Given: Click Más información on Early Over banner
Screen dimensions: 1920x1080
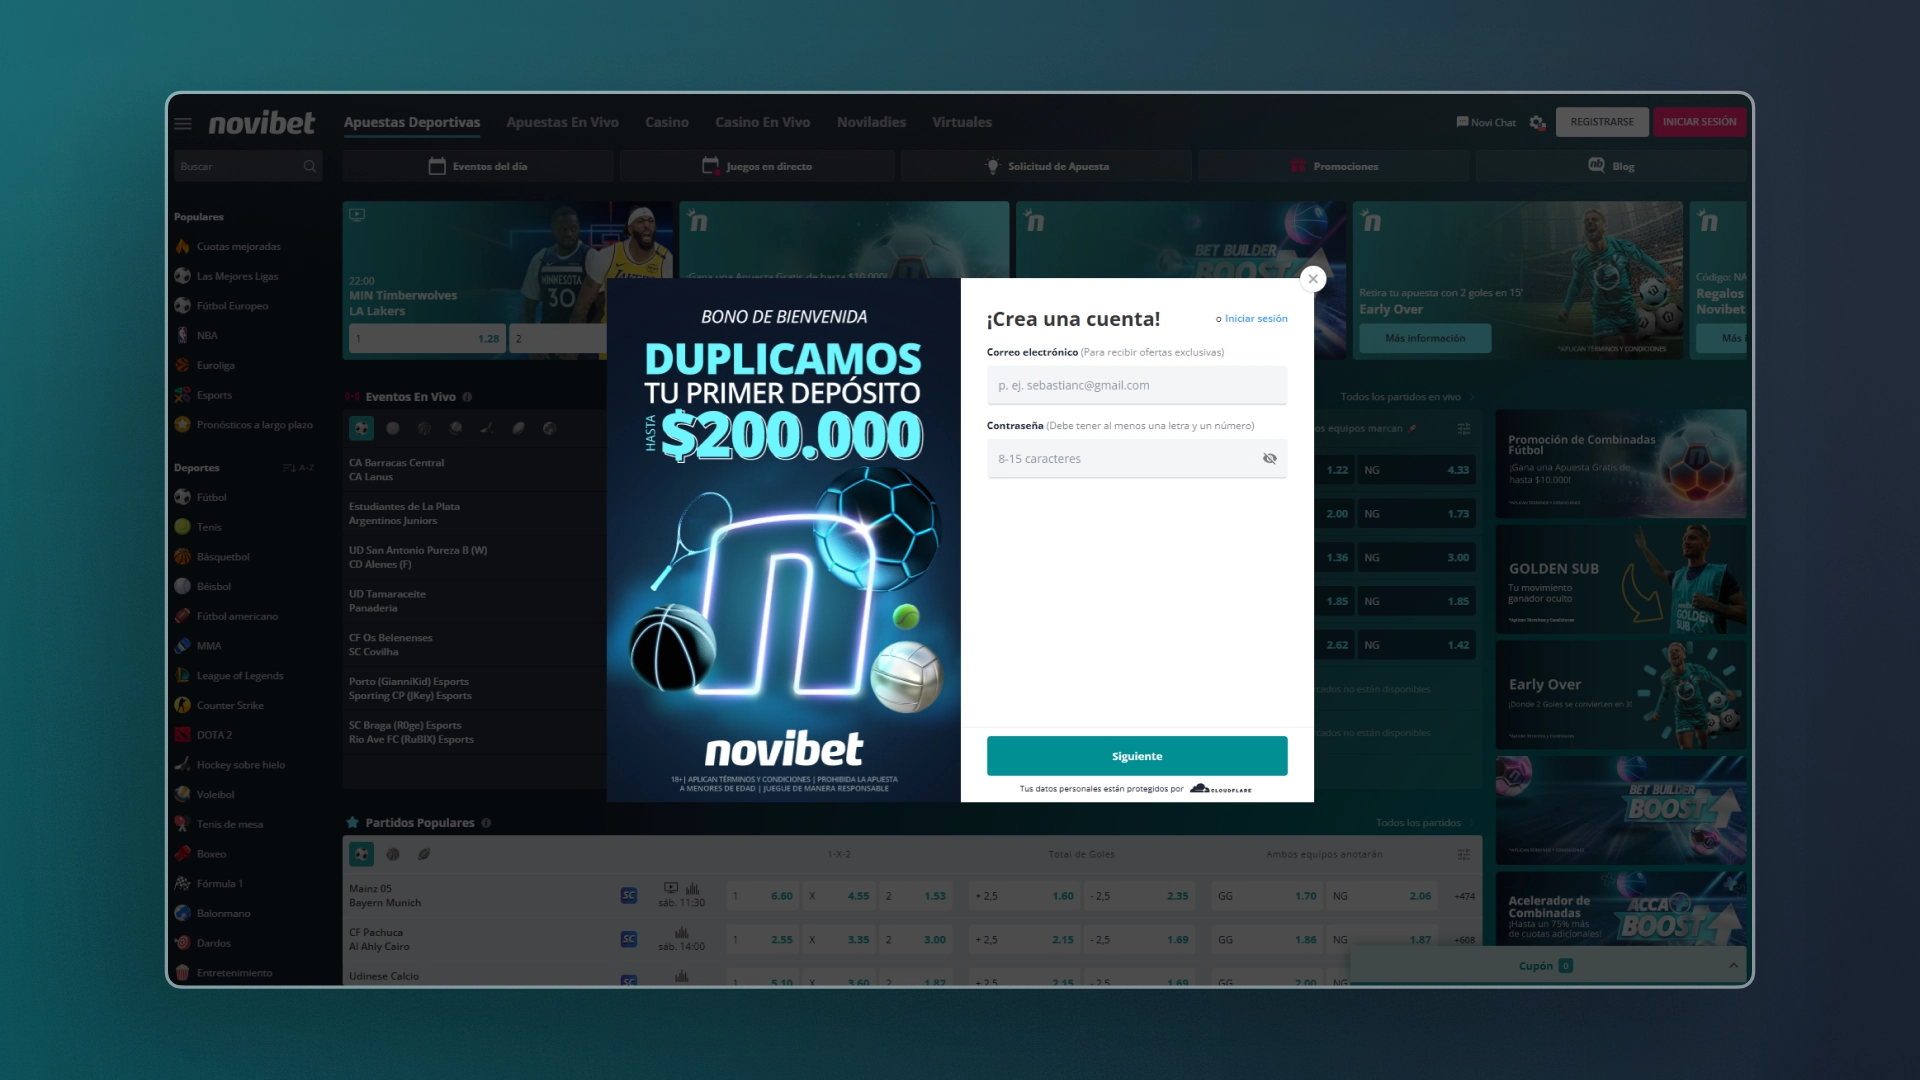Looking at the screenshot, I should [x=1425, y=339].
